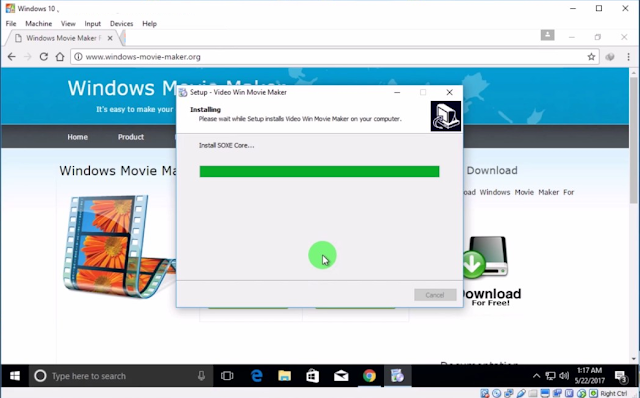The width and height of the screenshot is (640, 398).
Task: Show hidden tray icons chevron
Action: [x=536, y=376]
